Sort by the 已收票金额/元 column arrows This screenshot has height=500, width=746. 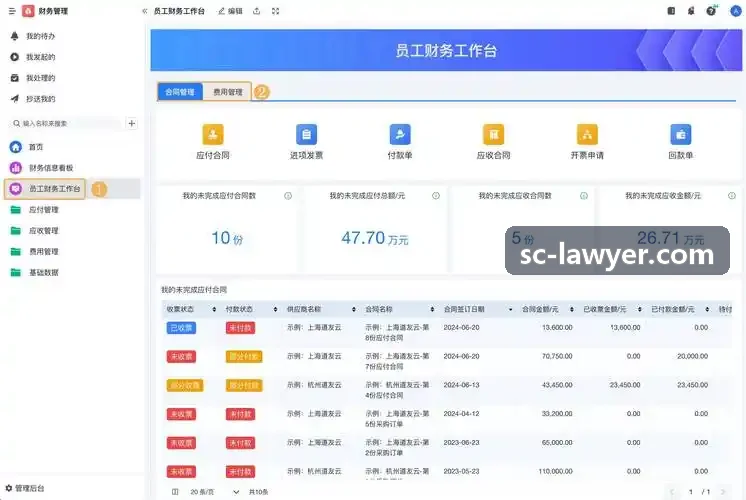(x=639, y=309)
